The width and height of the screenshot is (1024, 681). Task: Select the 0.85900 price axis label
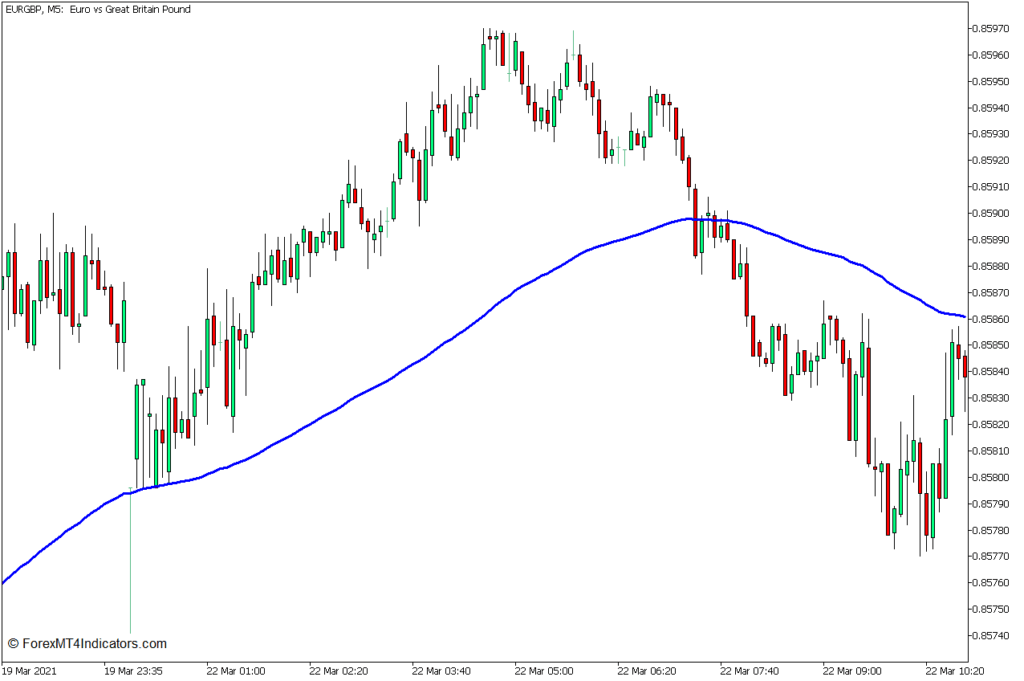tap(990, 213)
